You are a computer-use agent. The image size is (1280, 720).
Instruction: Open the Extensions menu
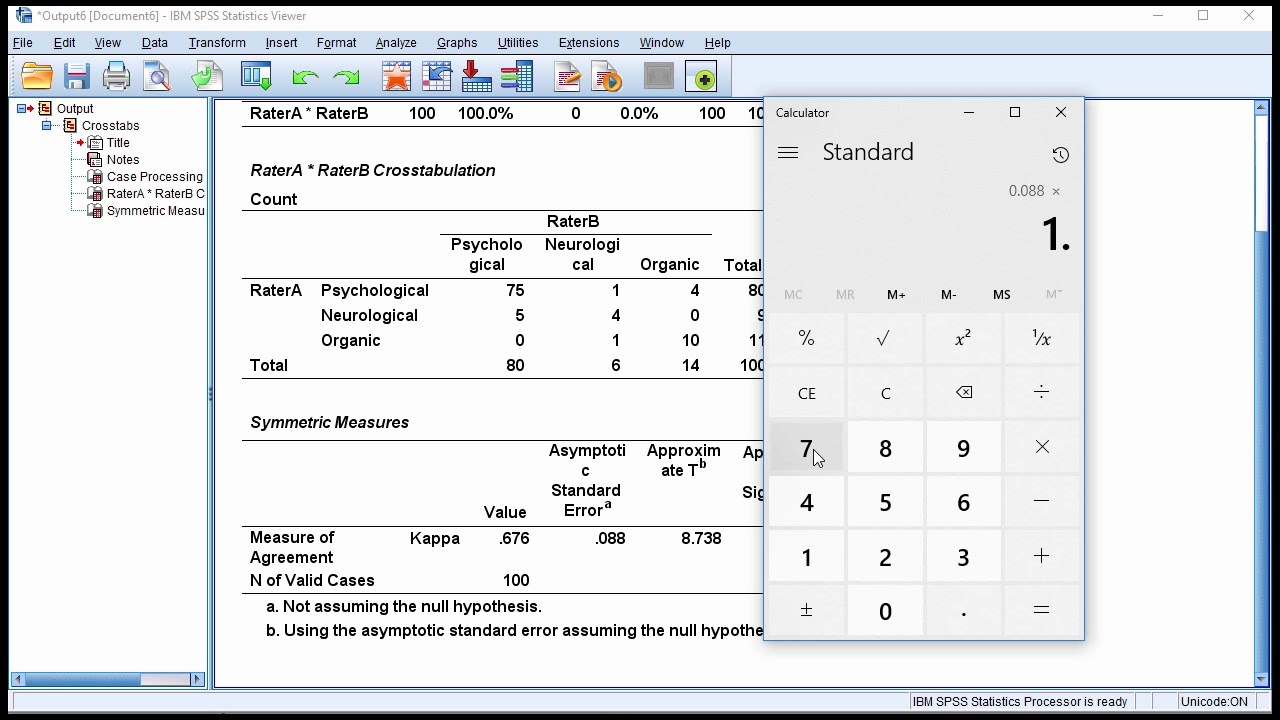[x=589, y=43]
